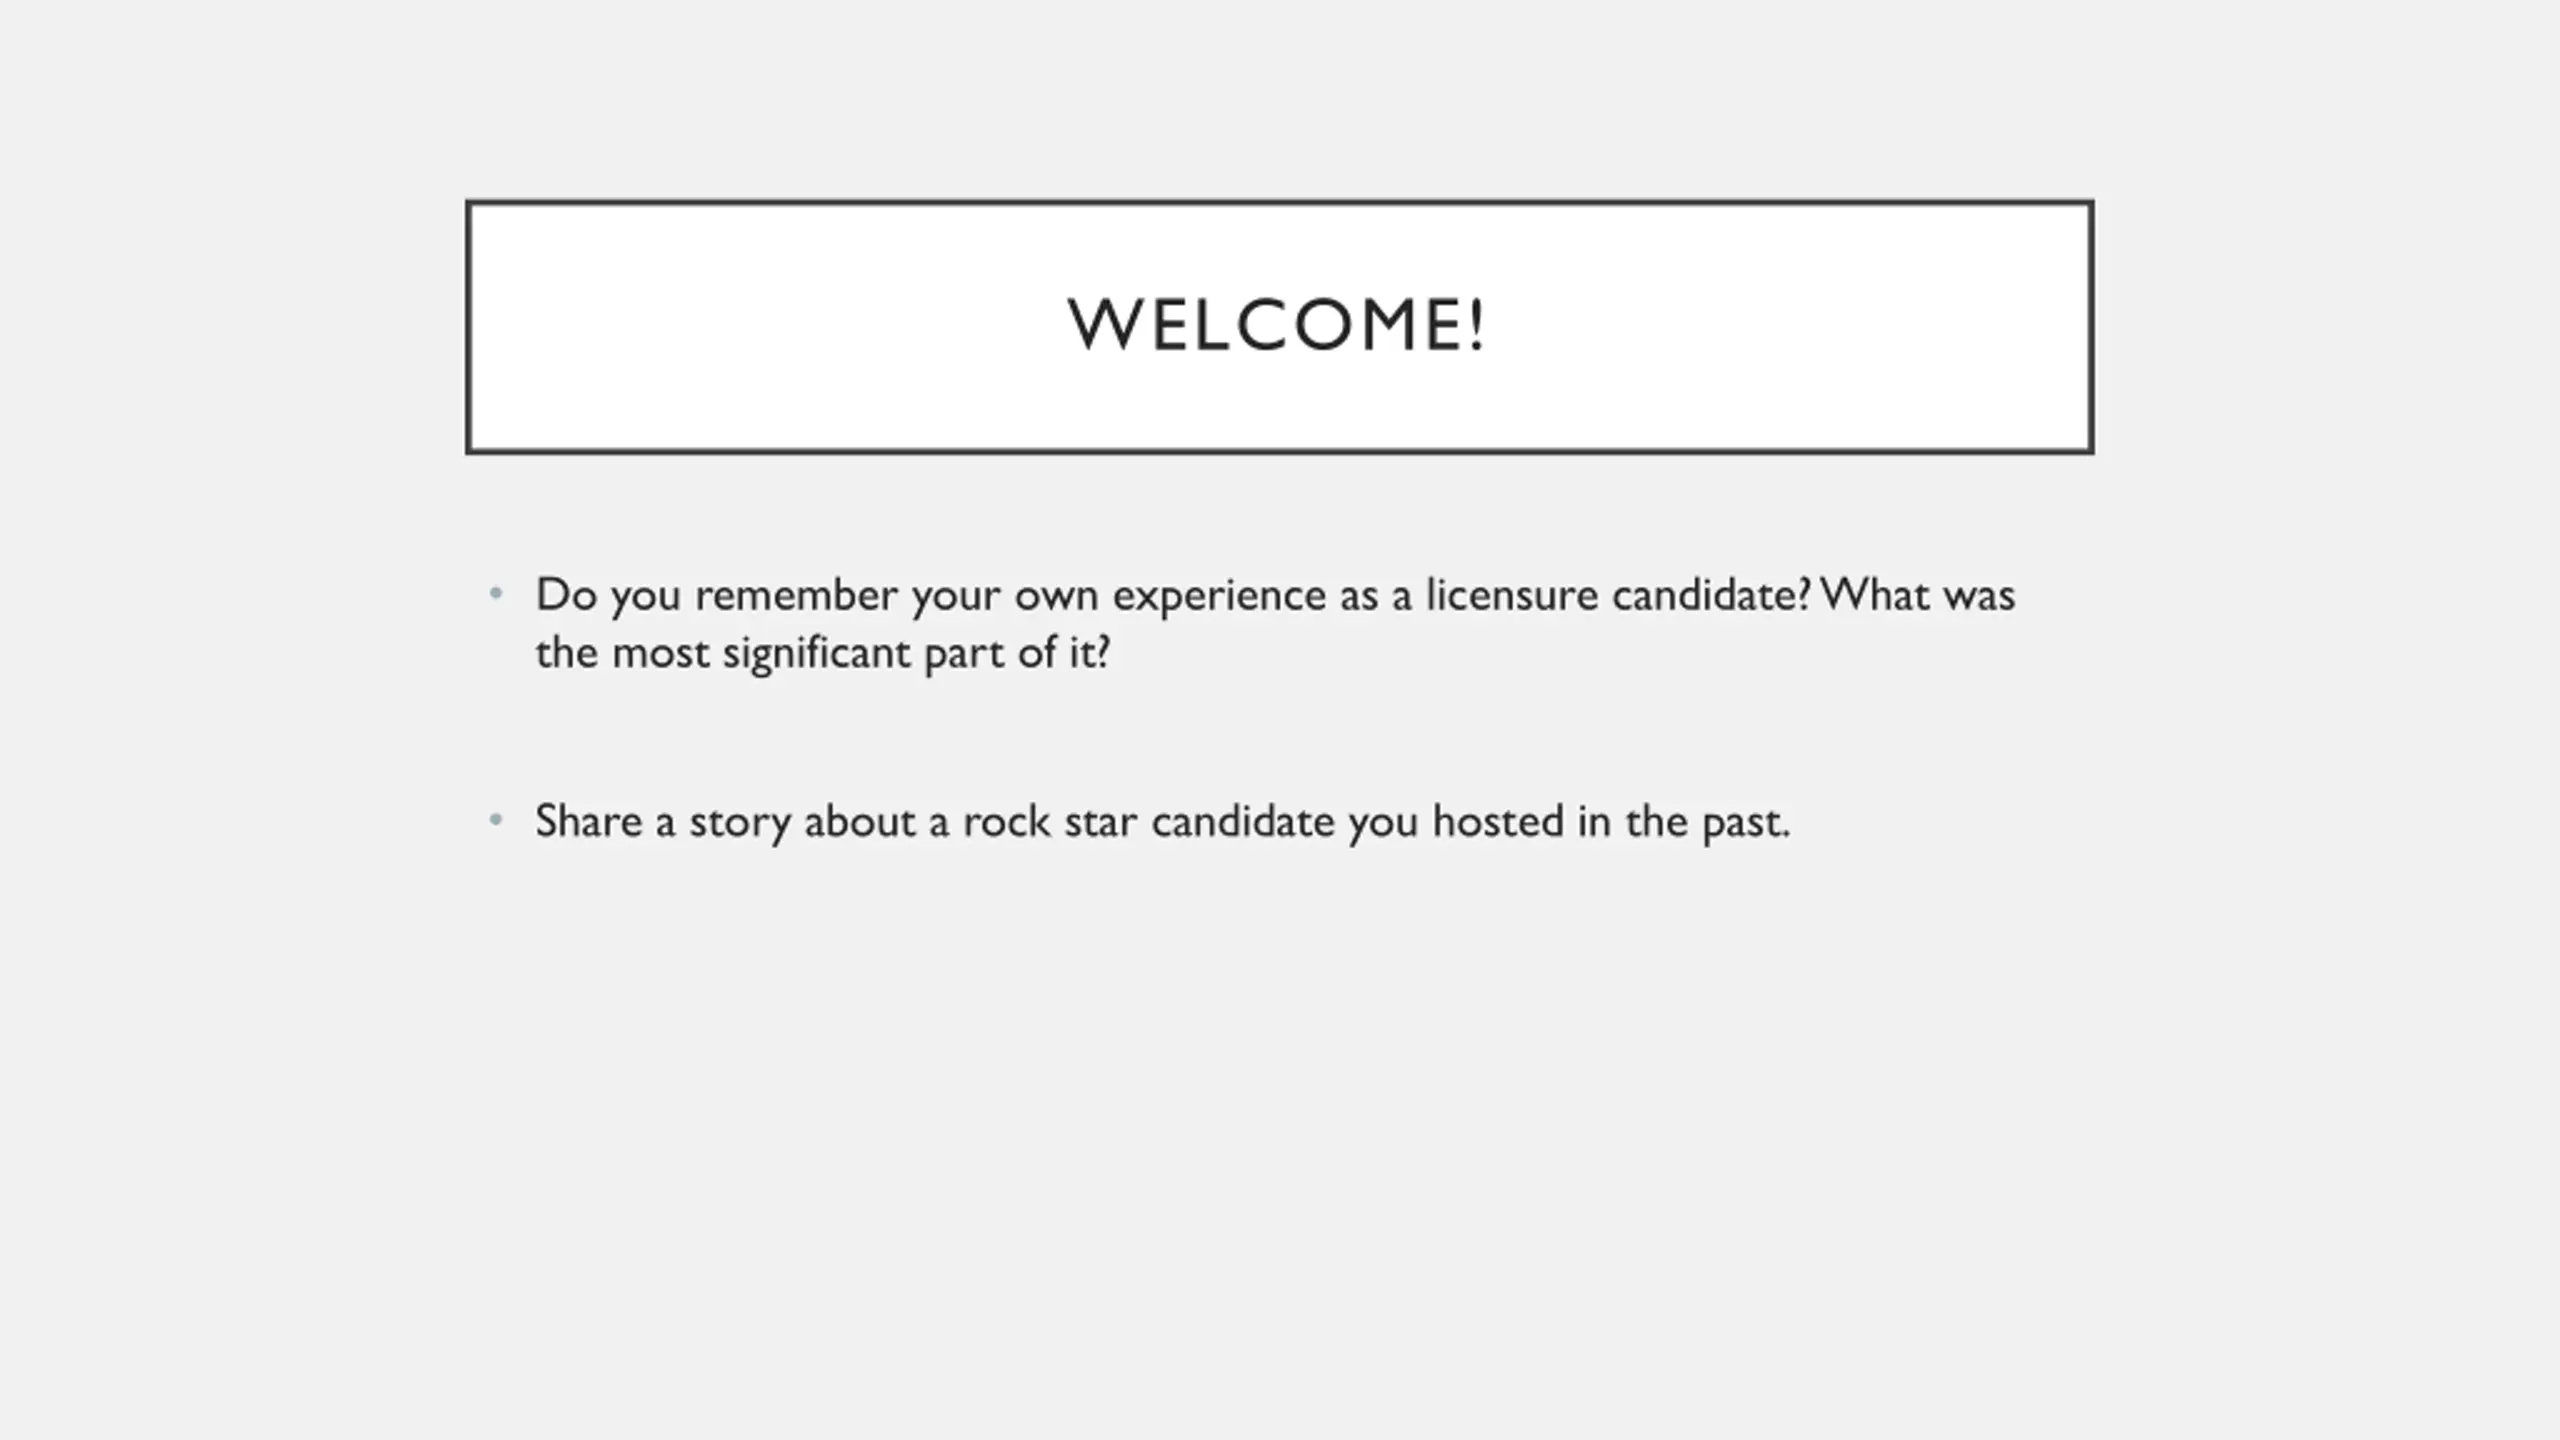Click the exclamation mark in the title

[1478, 325]
